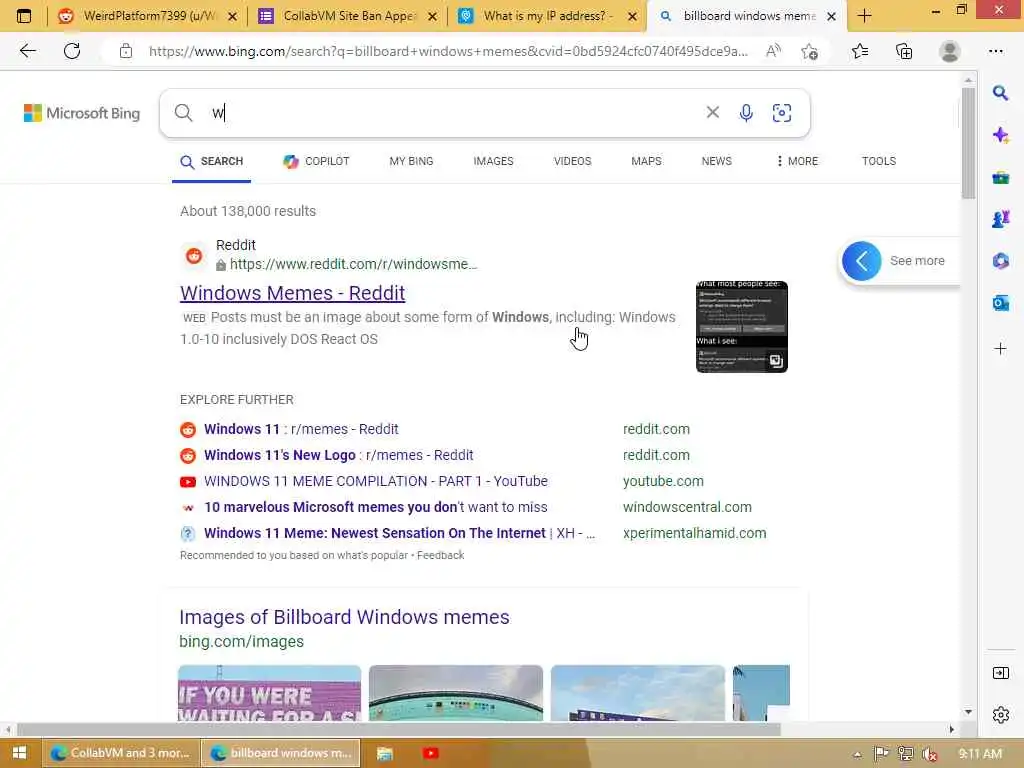This screenshot has height=768, width=1024.
Task: Go back to the previous page
Action: [27, 51]
